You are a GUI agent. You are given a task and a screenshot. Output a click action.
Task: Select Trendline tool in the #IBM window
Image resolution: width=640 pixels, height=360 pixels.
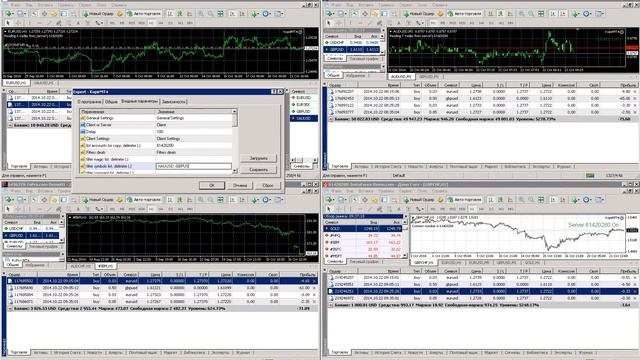coord(49,209)
